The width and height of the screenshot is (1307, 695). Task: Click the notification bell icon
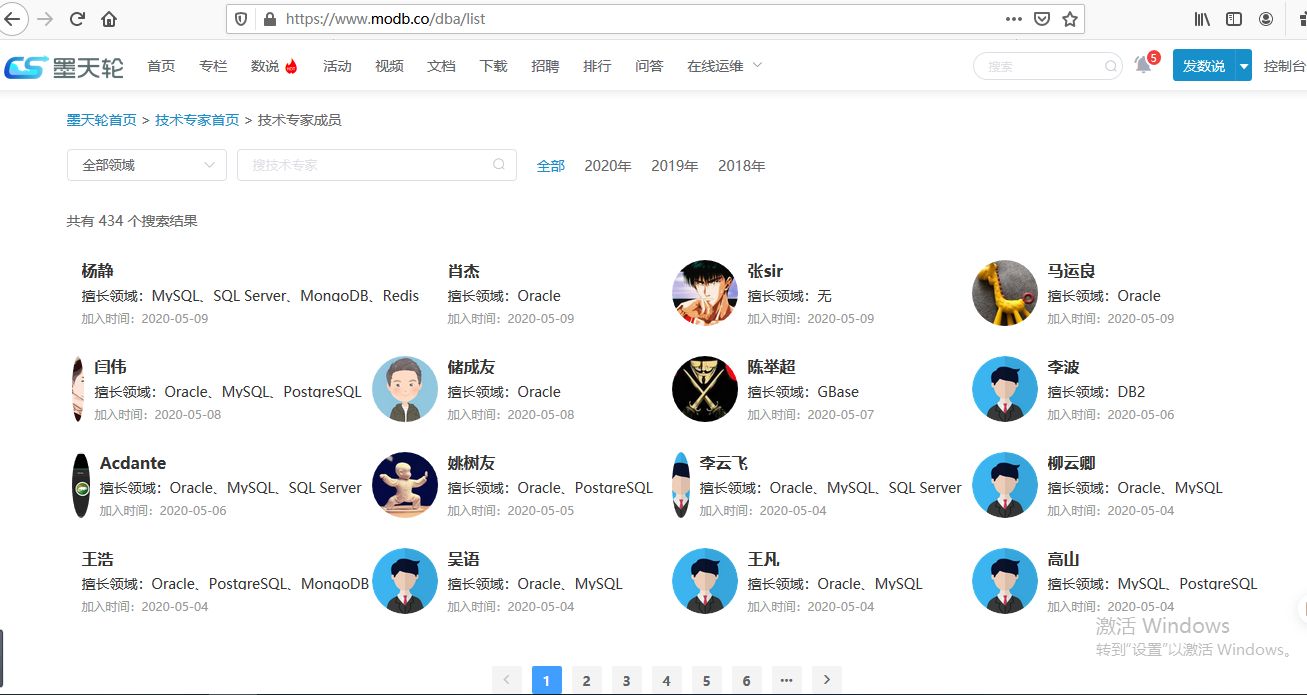1143,66
